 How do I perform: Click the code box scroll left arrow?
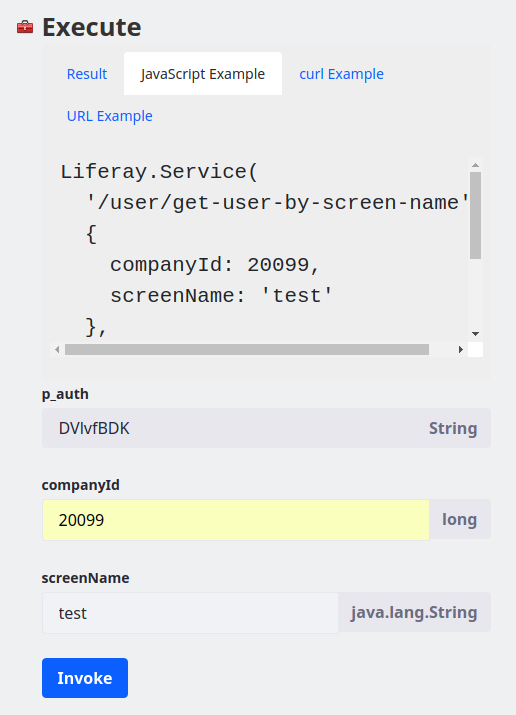(57, 349)
